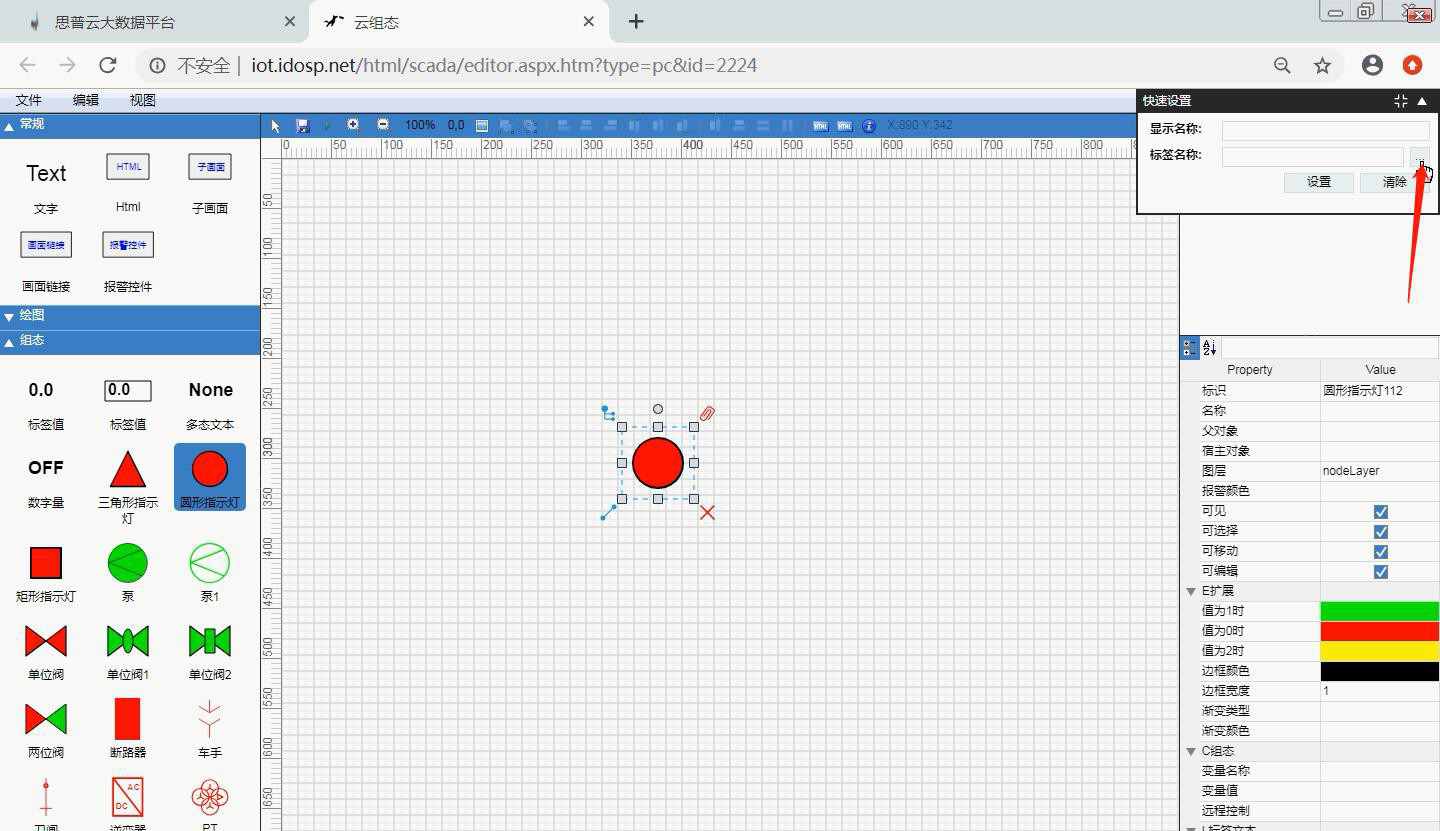The width and height of the screenshot is (1440, 831).
Task: Select the pointer tool in the toolbar
Action: tap(276, 126)
